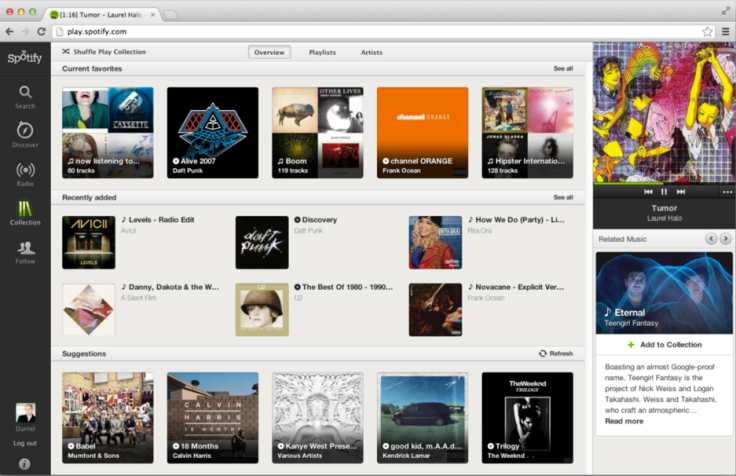The height and width of the screenshot is (476, 736).
Task: Click the Levels - Radio Edit title
Action: tap(161, 220)
